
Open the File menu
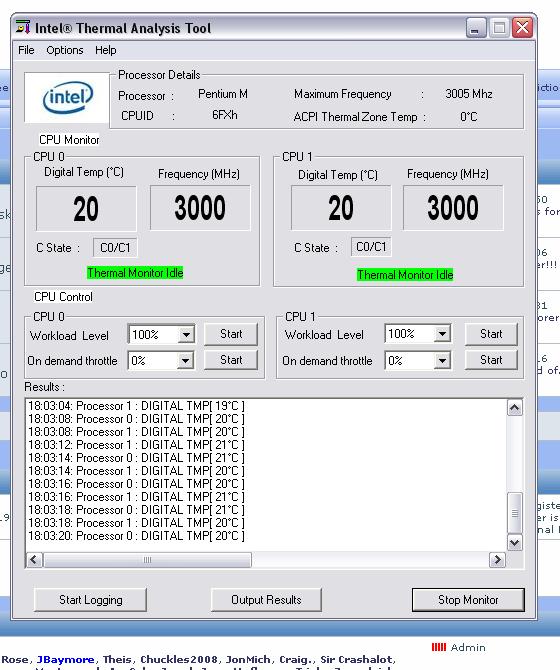[x=26, y=50]
